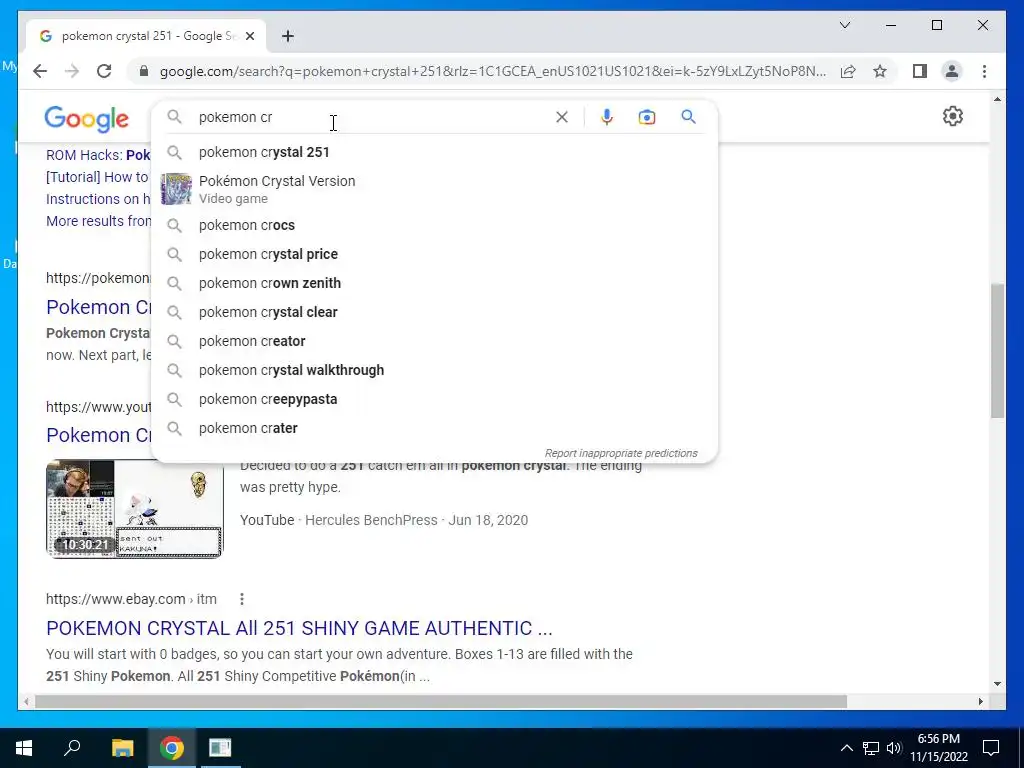Open network status tray icon
Viewport: 1024px width, 768px height.
871,748
